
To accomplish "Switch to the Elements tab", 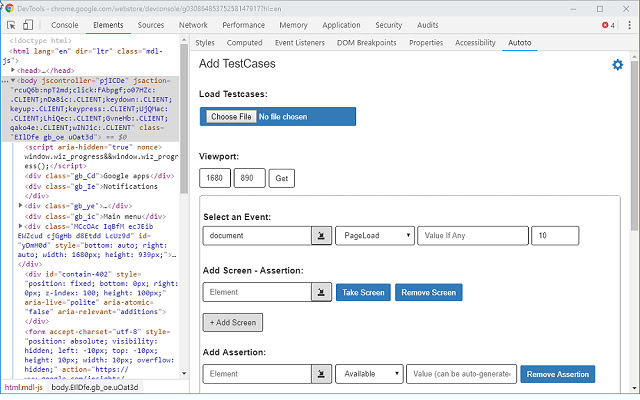I will [x=108, y=25].
